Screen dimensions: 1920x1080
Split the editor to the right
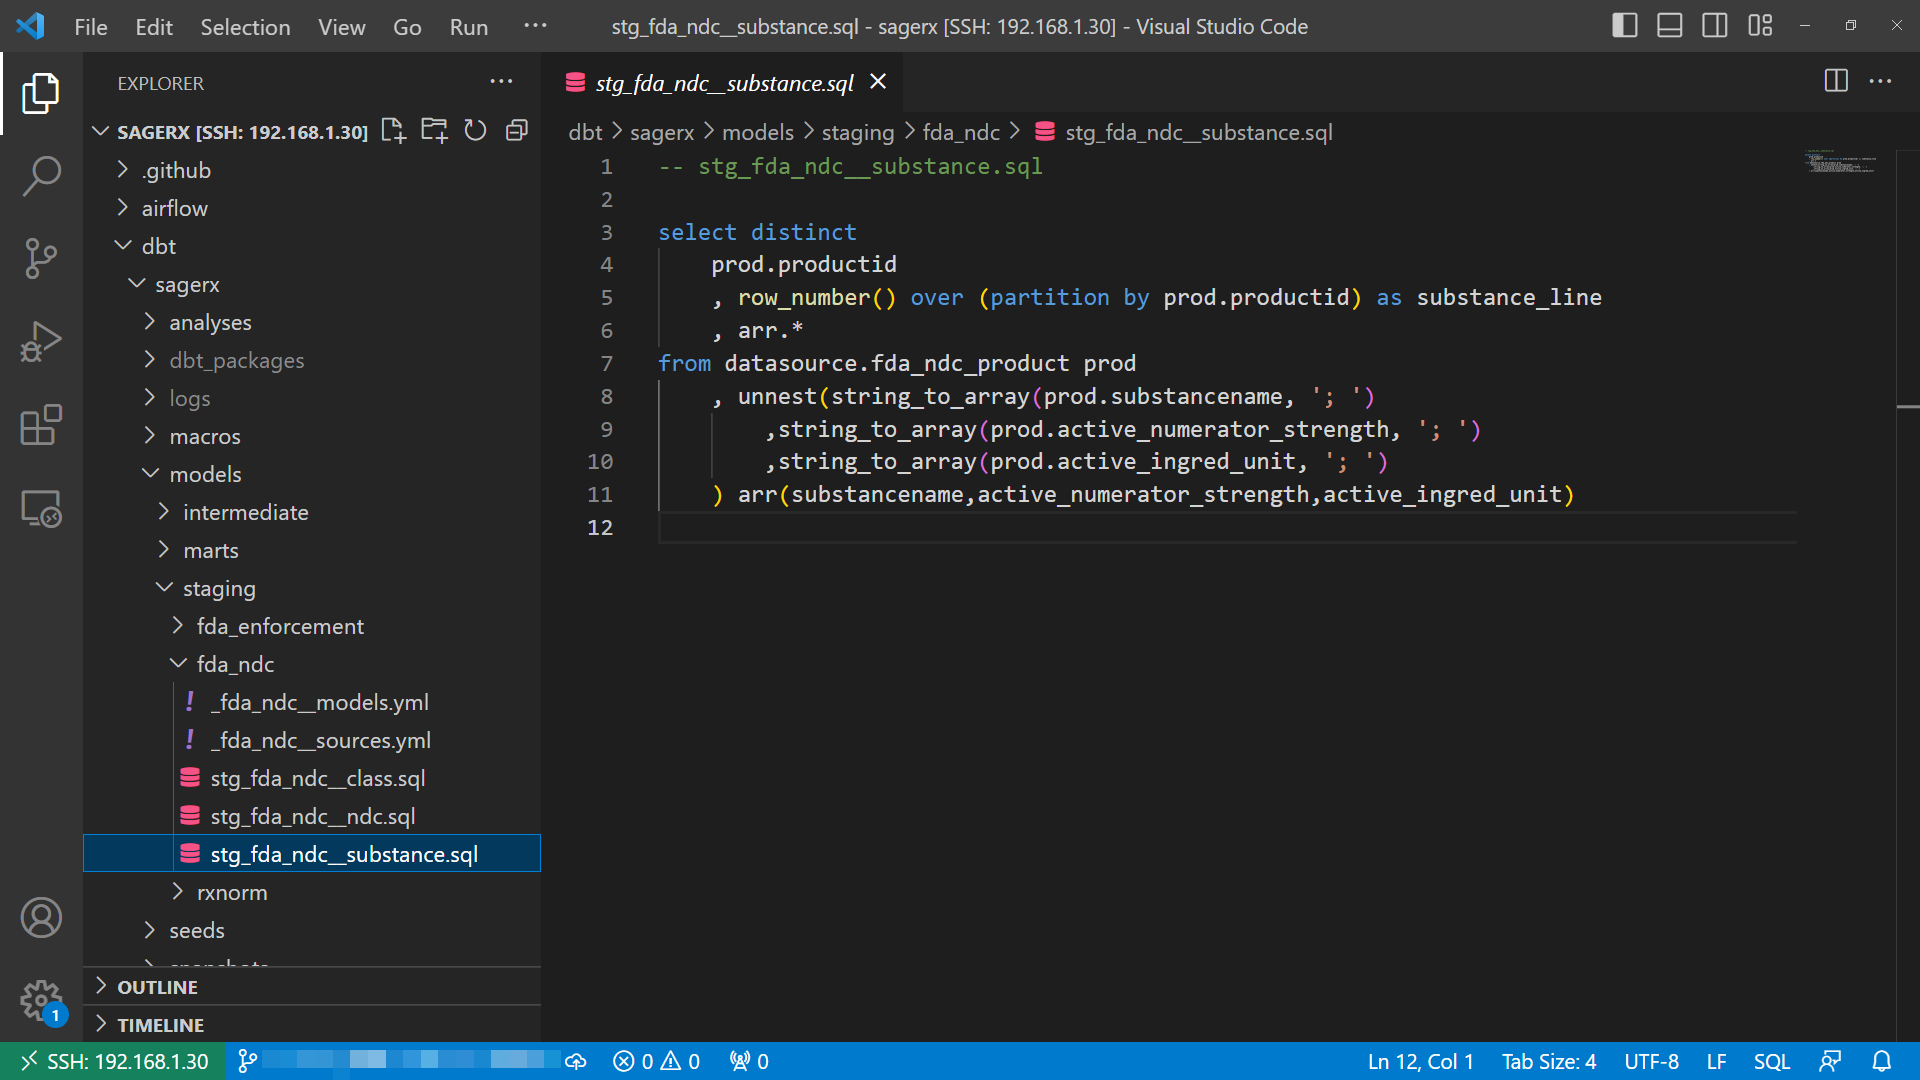click(x=1835, y=81)
